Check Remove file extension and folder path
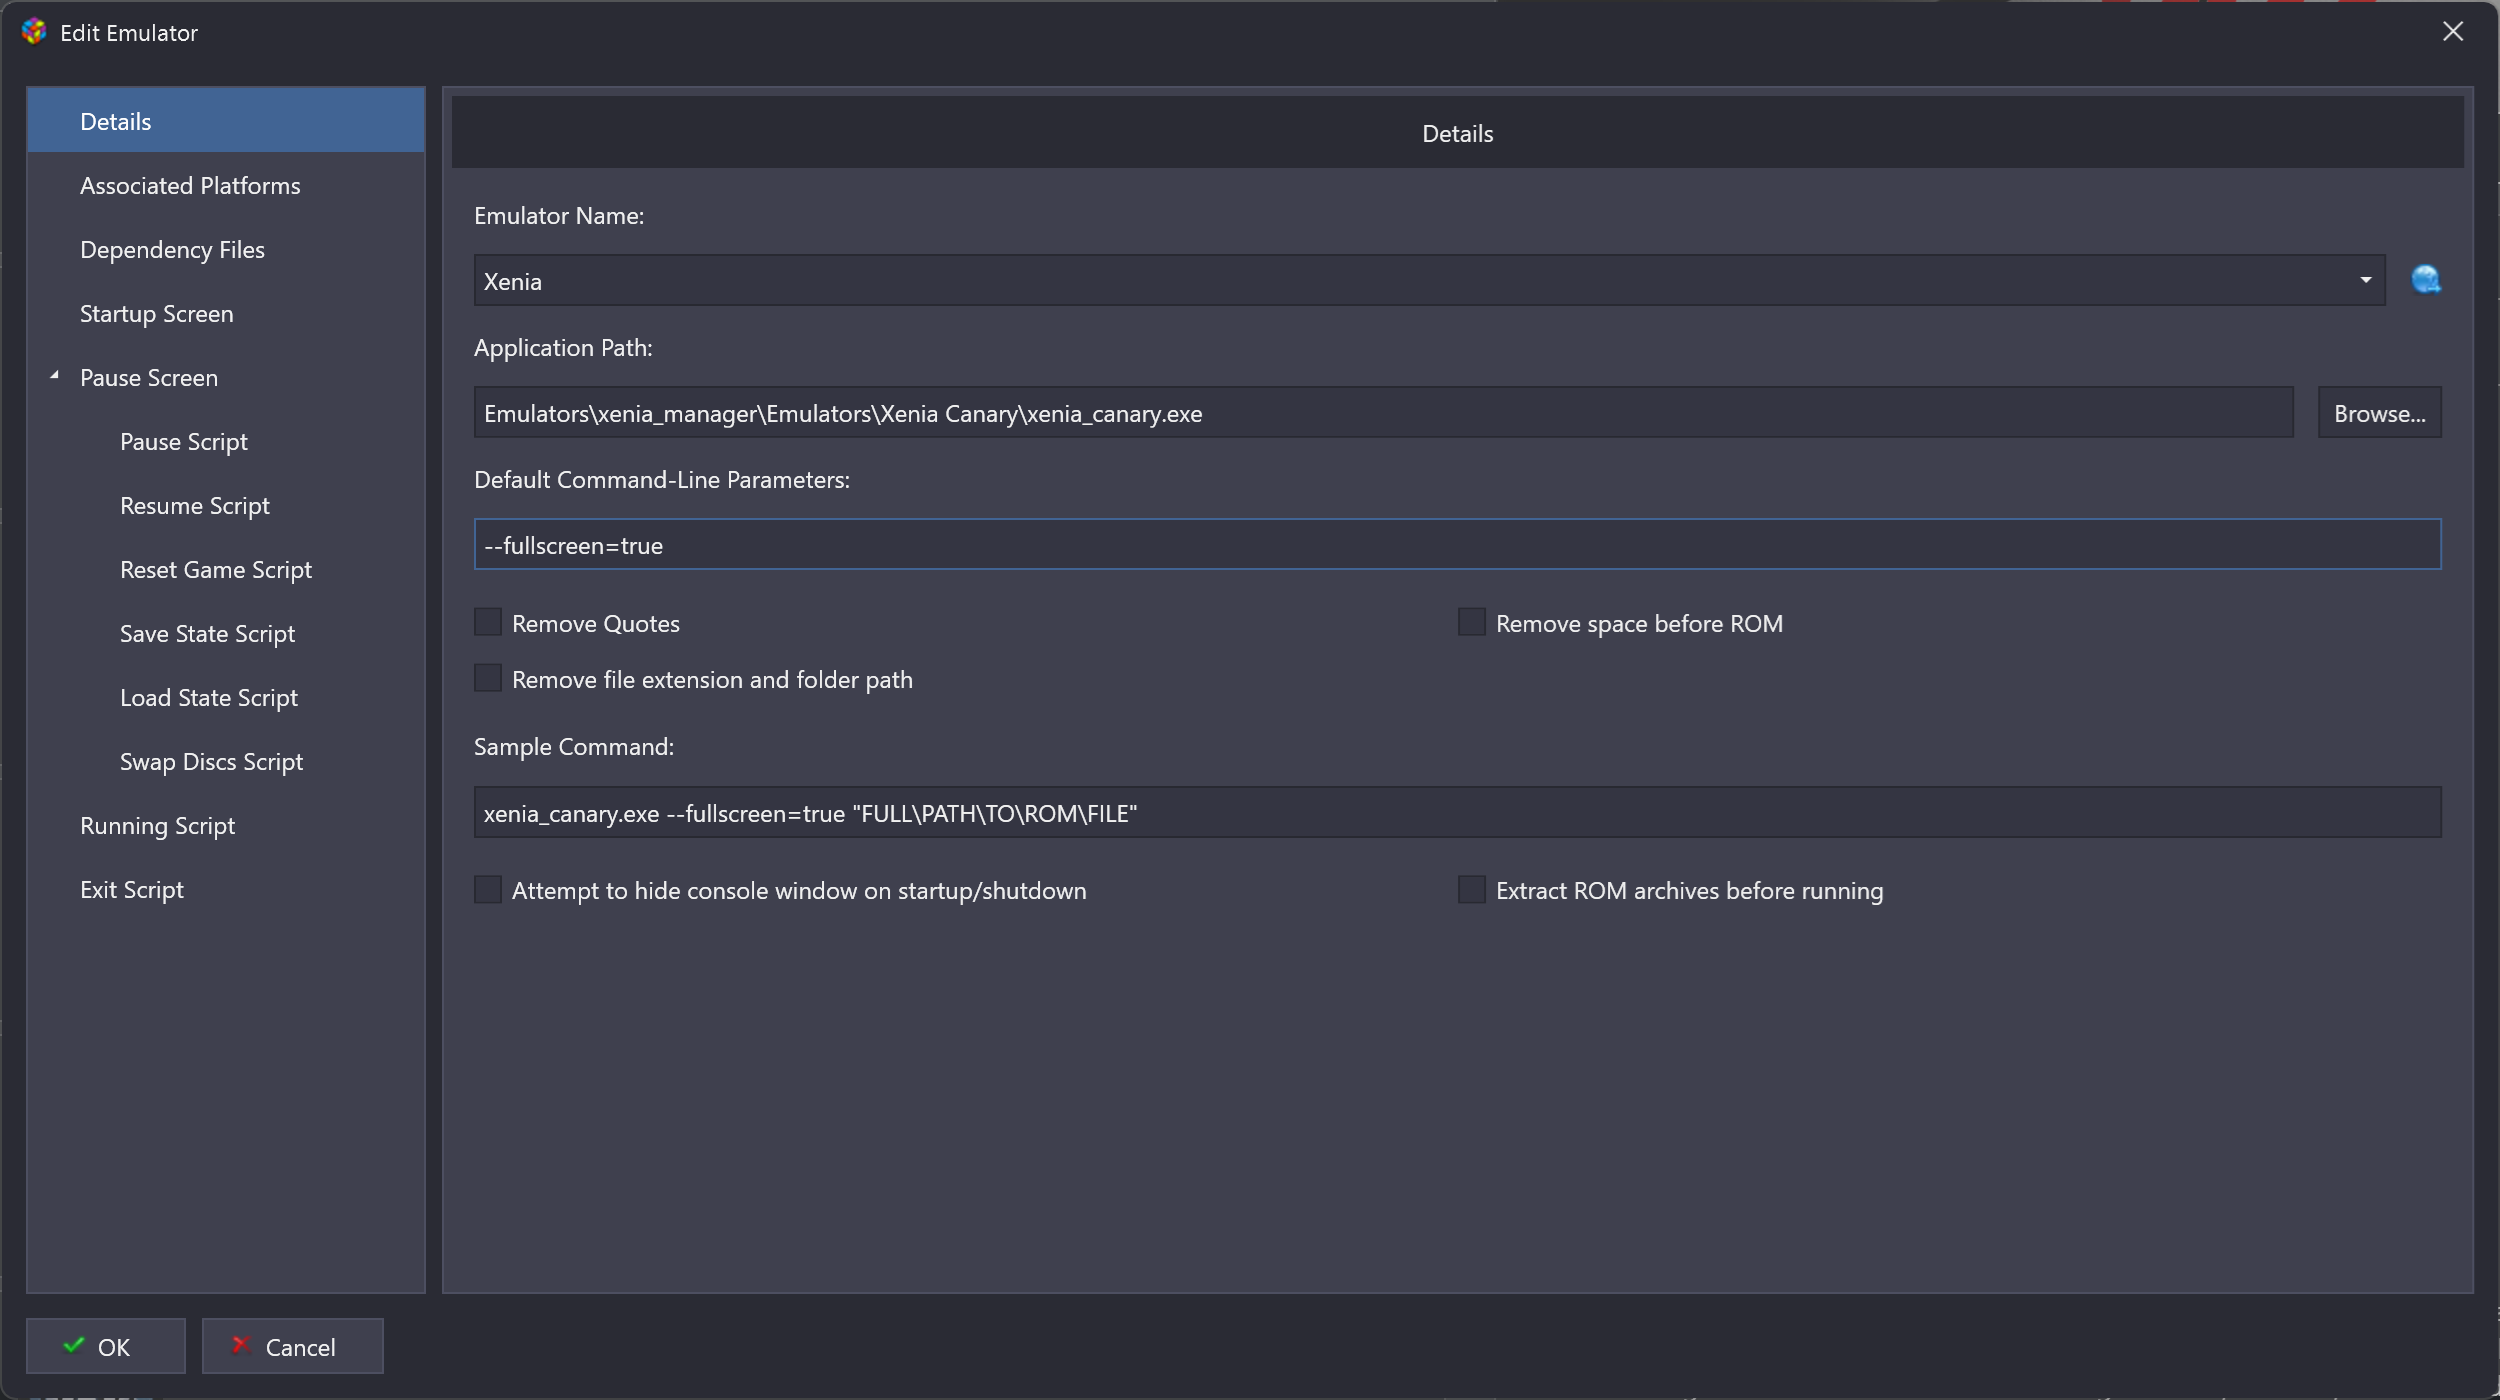Image resolution: width=2500 pixels, height=1400 pixels. pyautogui.click(x=488, y=679)
